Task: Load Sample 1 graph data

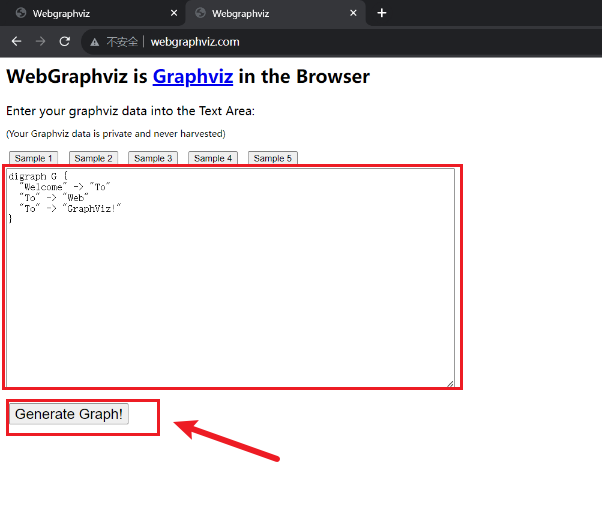Action: (x=33, y=158)
